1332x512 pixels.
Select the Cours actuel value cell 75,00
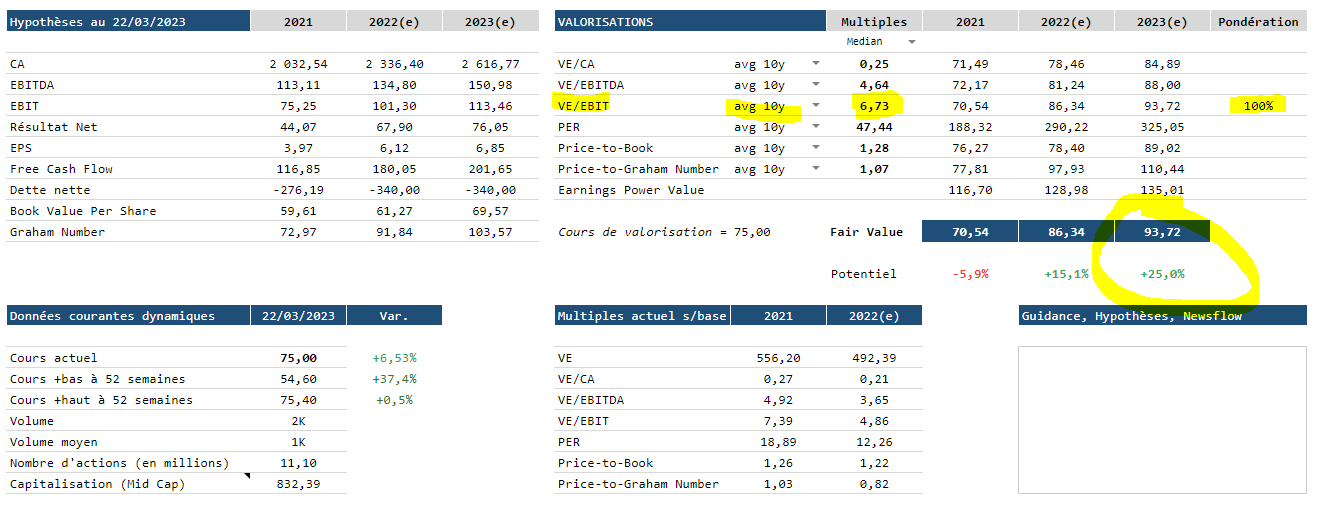point(298,358)
